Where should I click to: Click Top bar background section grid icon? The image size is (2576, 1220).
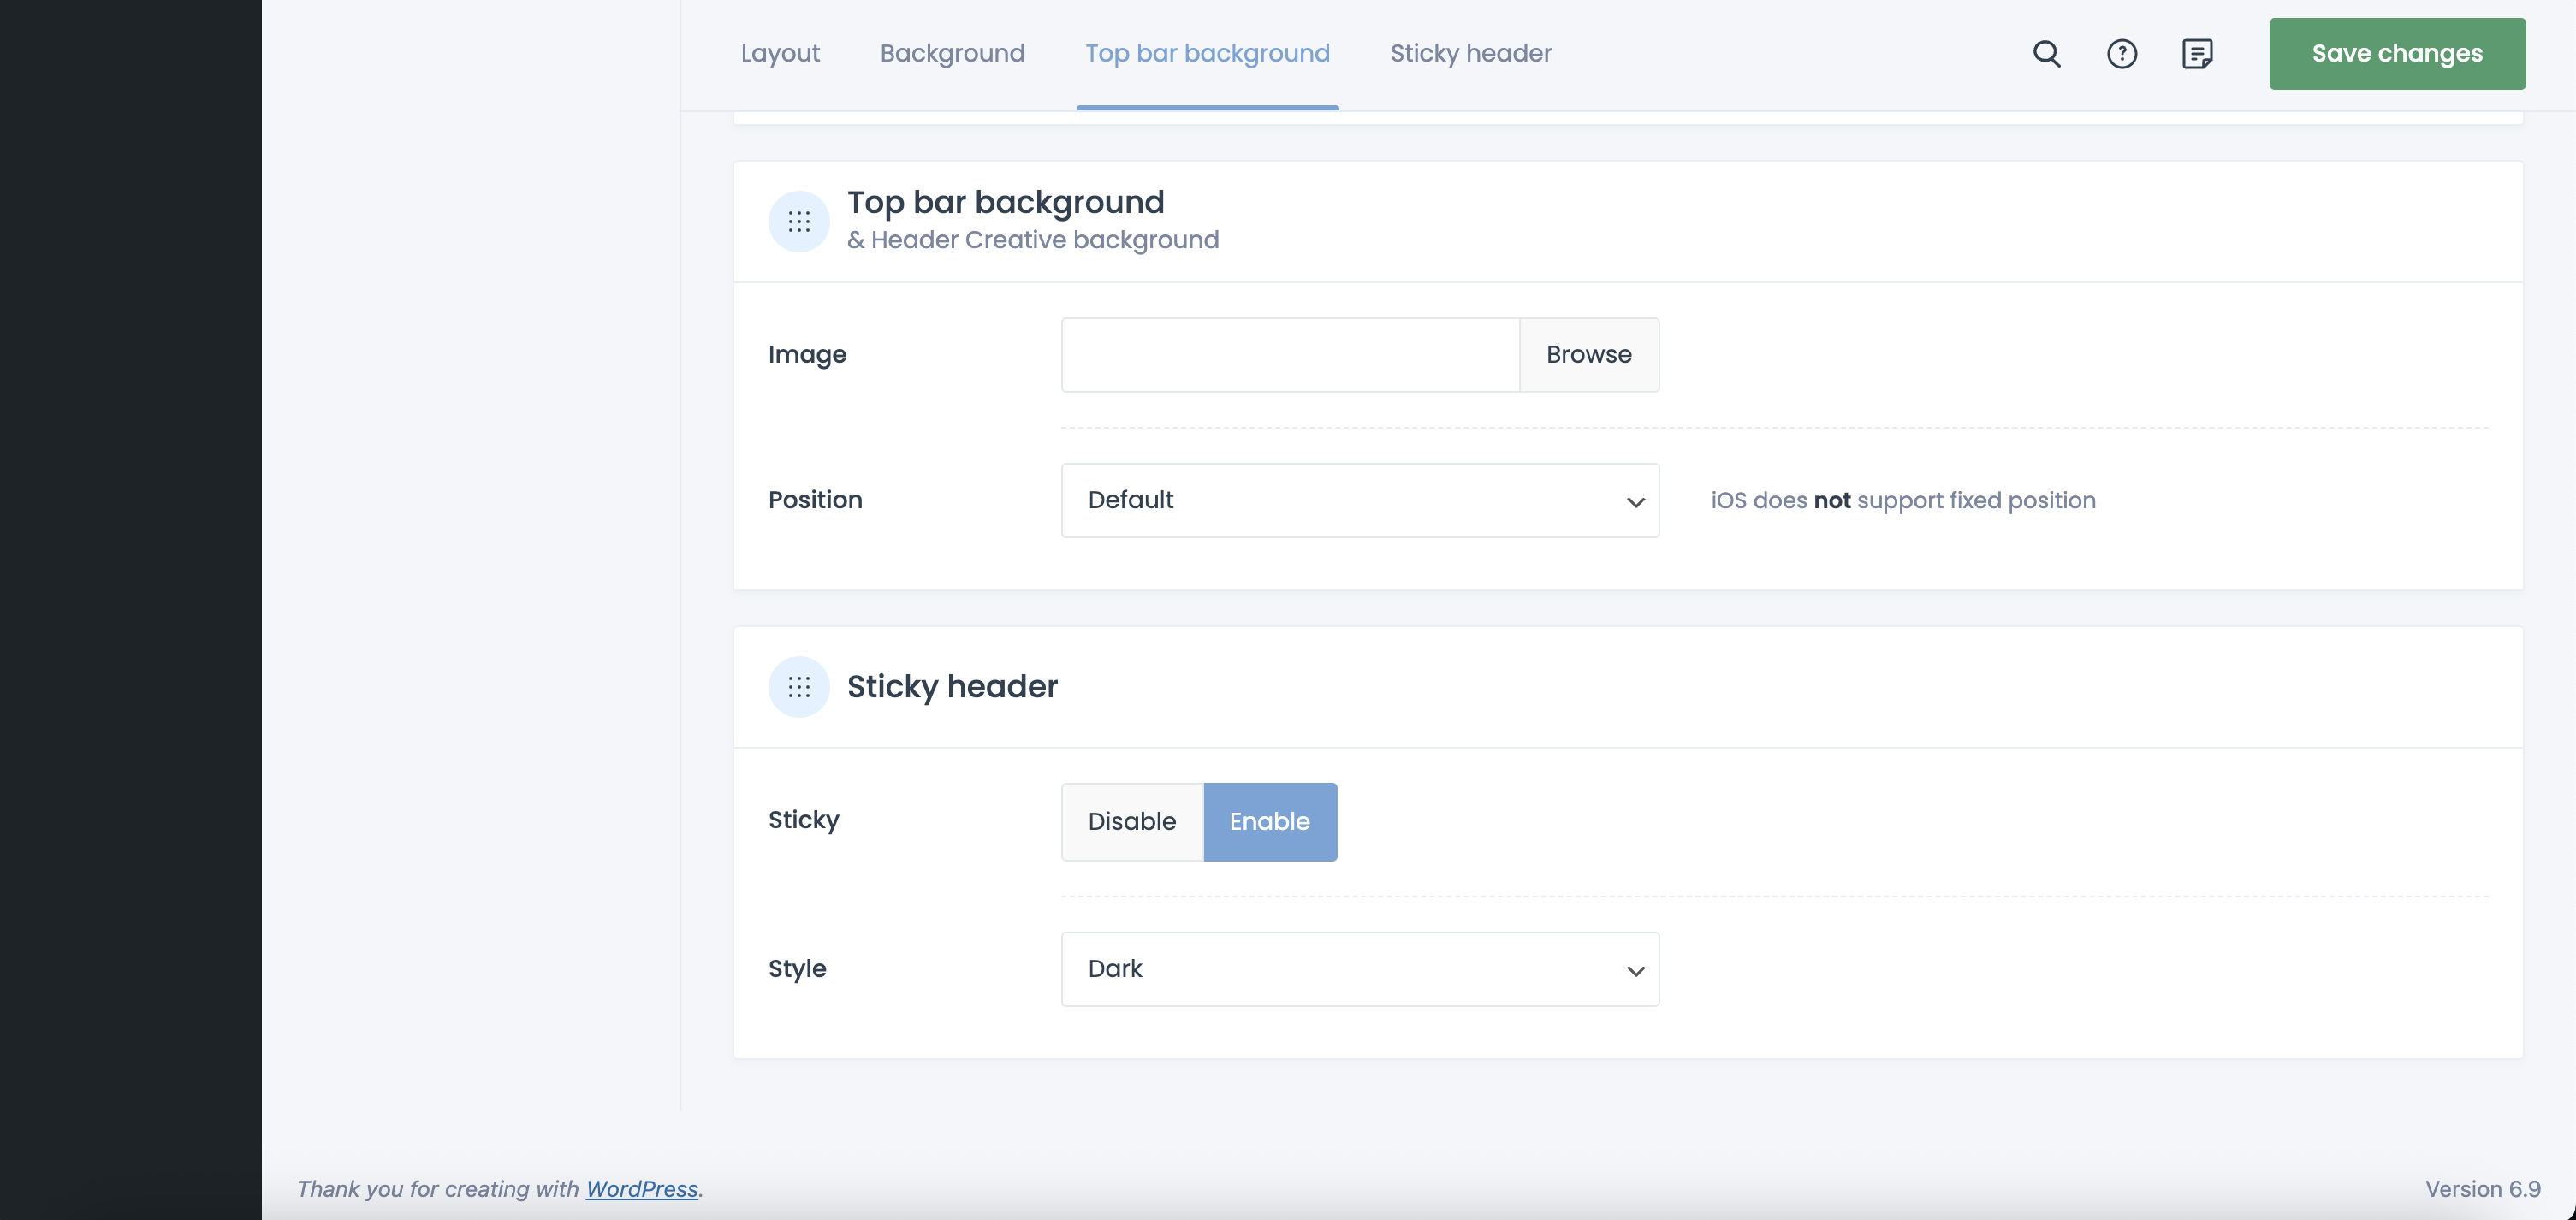(798, 221)
